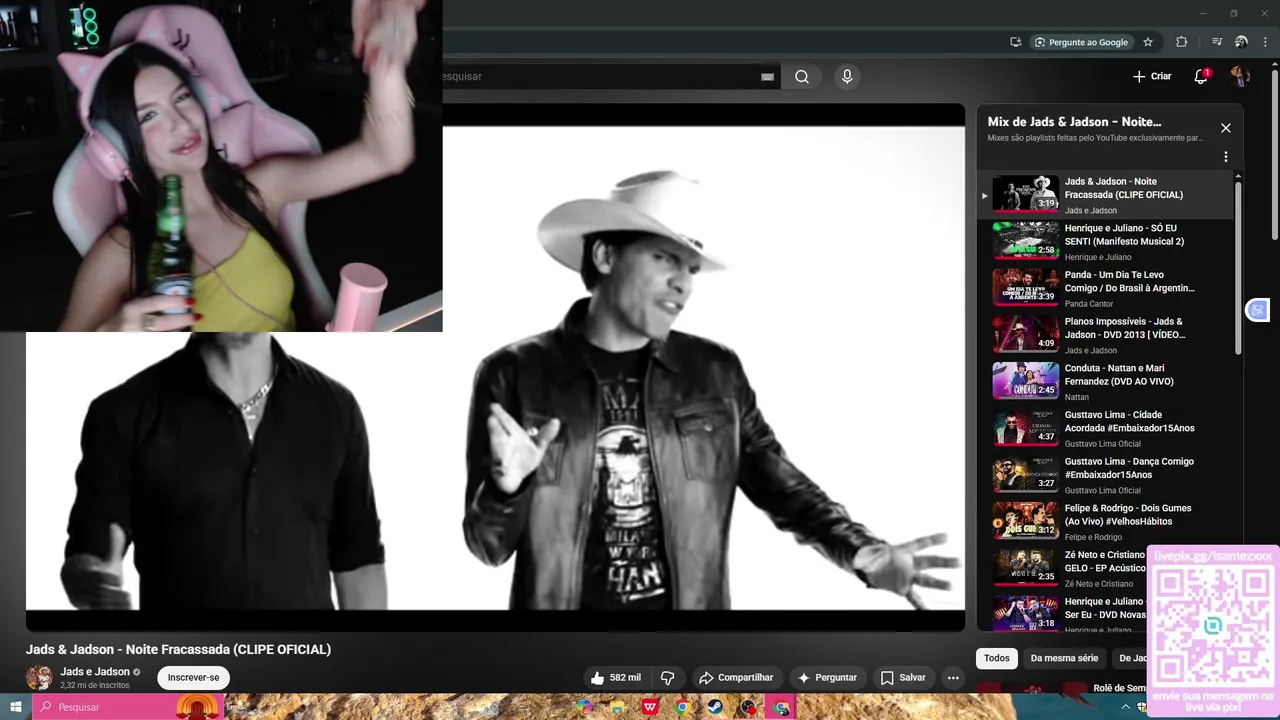Open Gusttavo Lima - Cidade Acordada title
This screenshot has height=720, width=1280.
pos(1129,421)
